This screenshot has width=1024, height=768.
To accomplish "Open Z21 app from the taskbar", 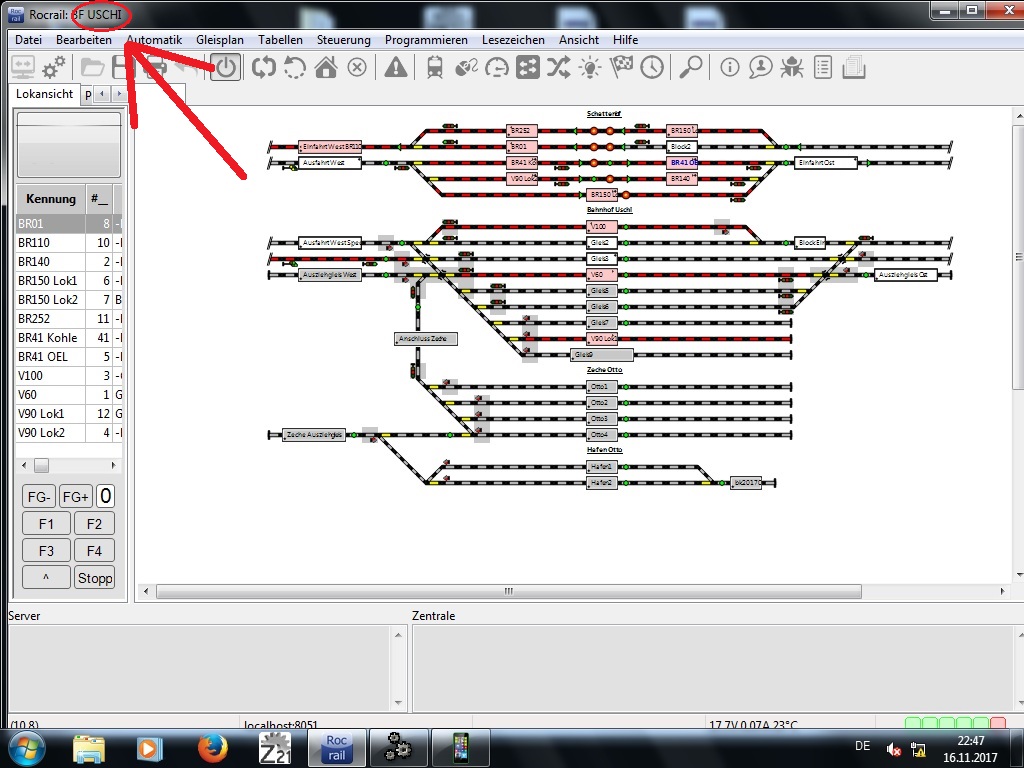I will (275, 748).
